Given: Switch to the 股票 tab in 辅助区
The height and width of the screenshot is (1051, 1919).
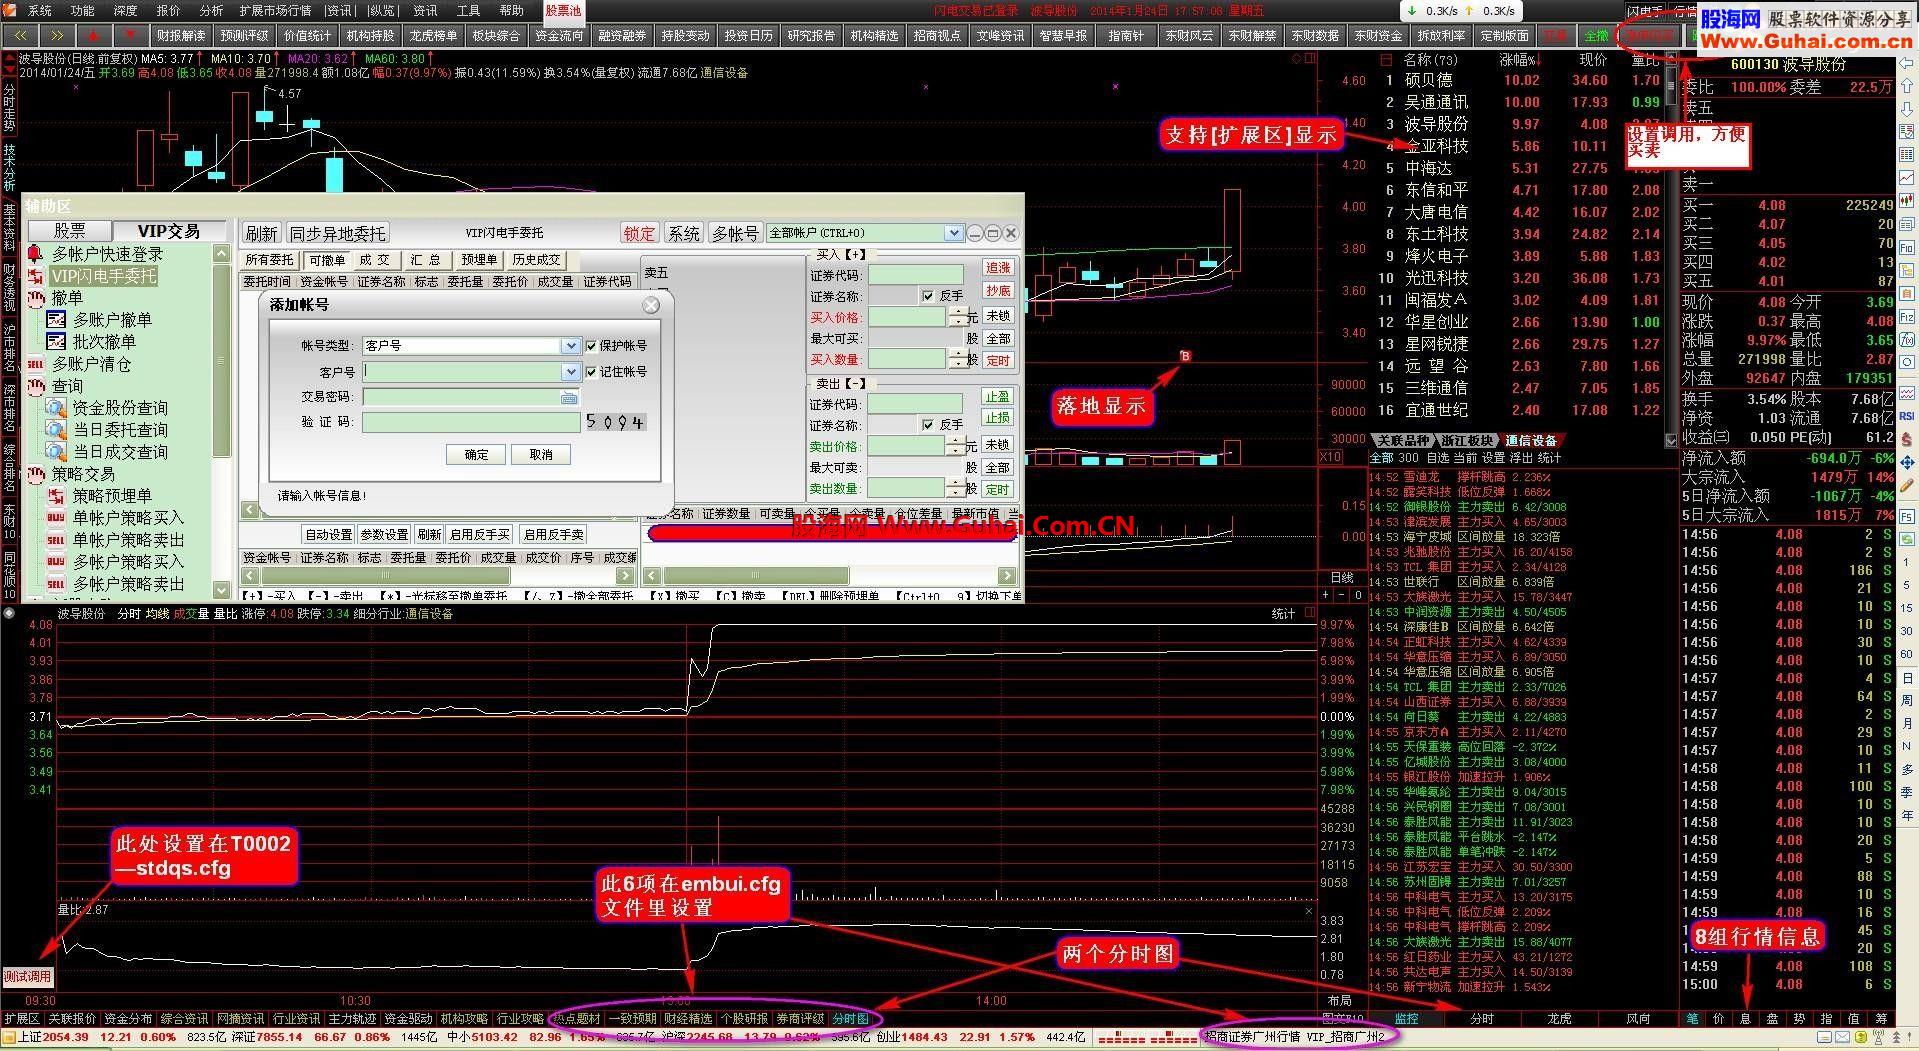Looking at the screenshot, I should click(69, 231).
